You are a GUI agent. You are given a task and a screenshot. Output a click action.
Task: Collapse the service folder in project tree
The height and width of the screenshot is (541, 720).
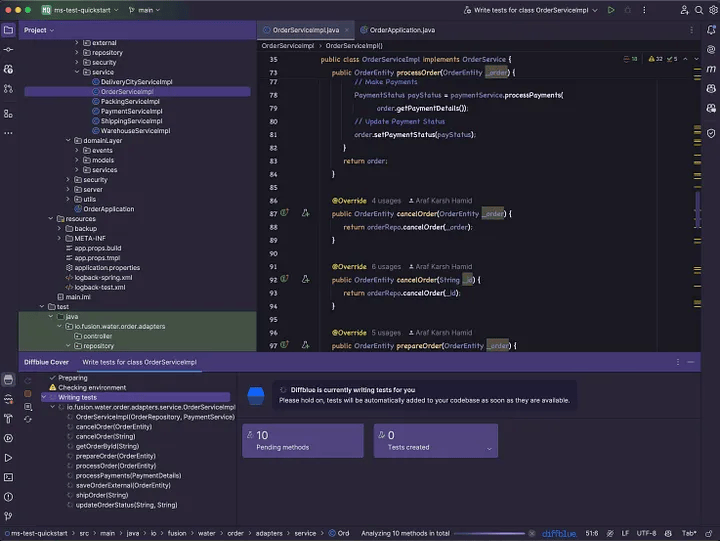(x=77, y=72)
